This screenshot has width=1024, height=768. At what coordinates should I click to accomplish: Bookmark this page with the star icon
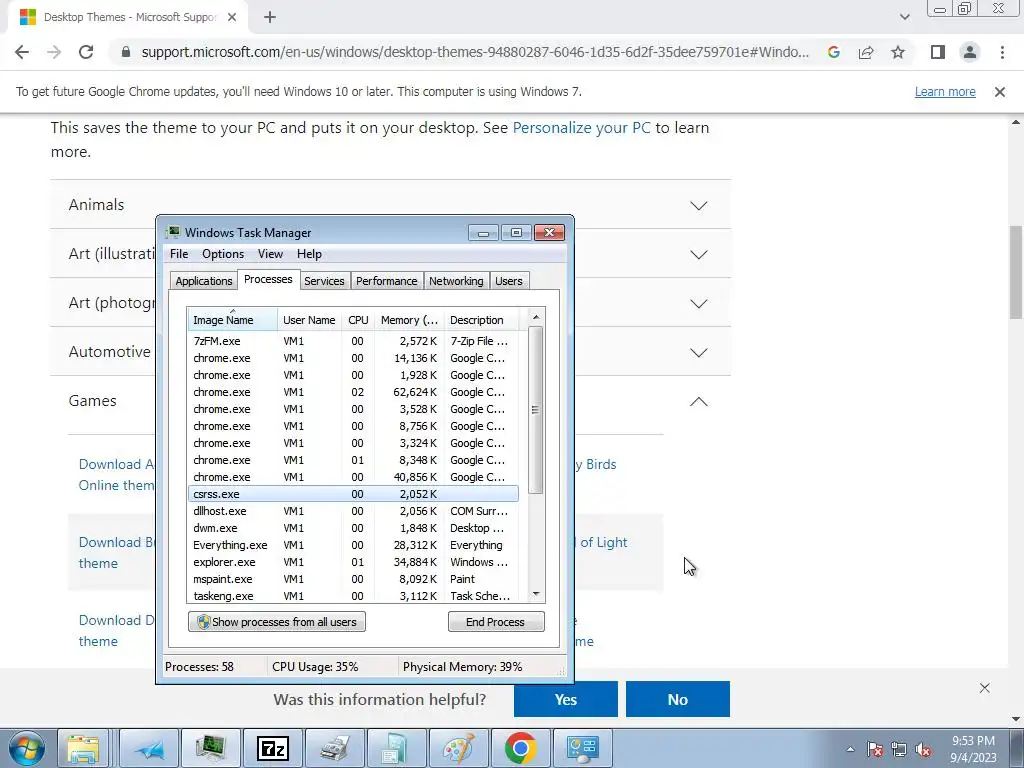click(898, 52)
